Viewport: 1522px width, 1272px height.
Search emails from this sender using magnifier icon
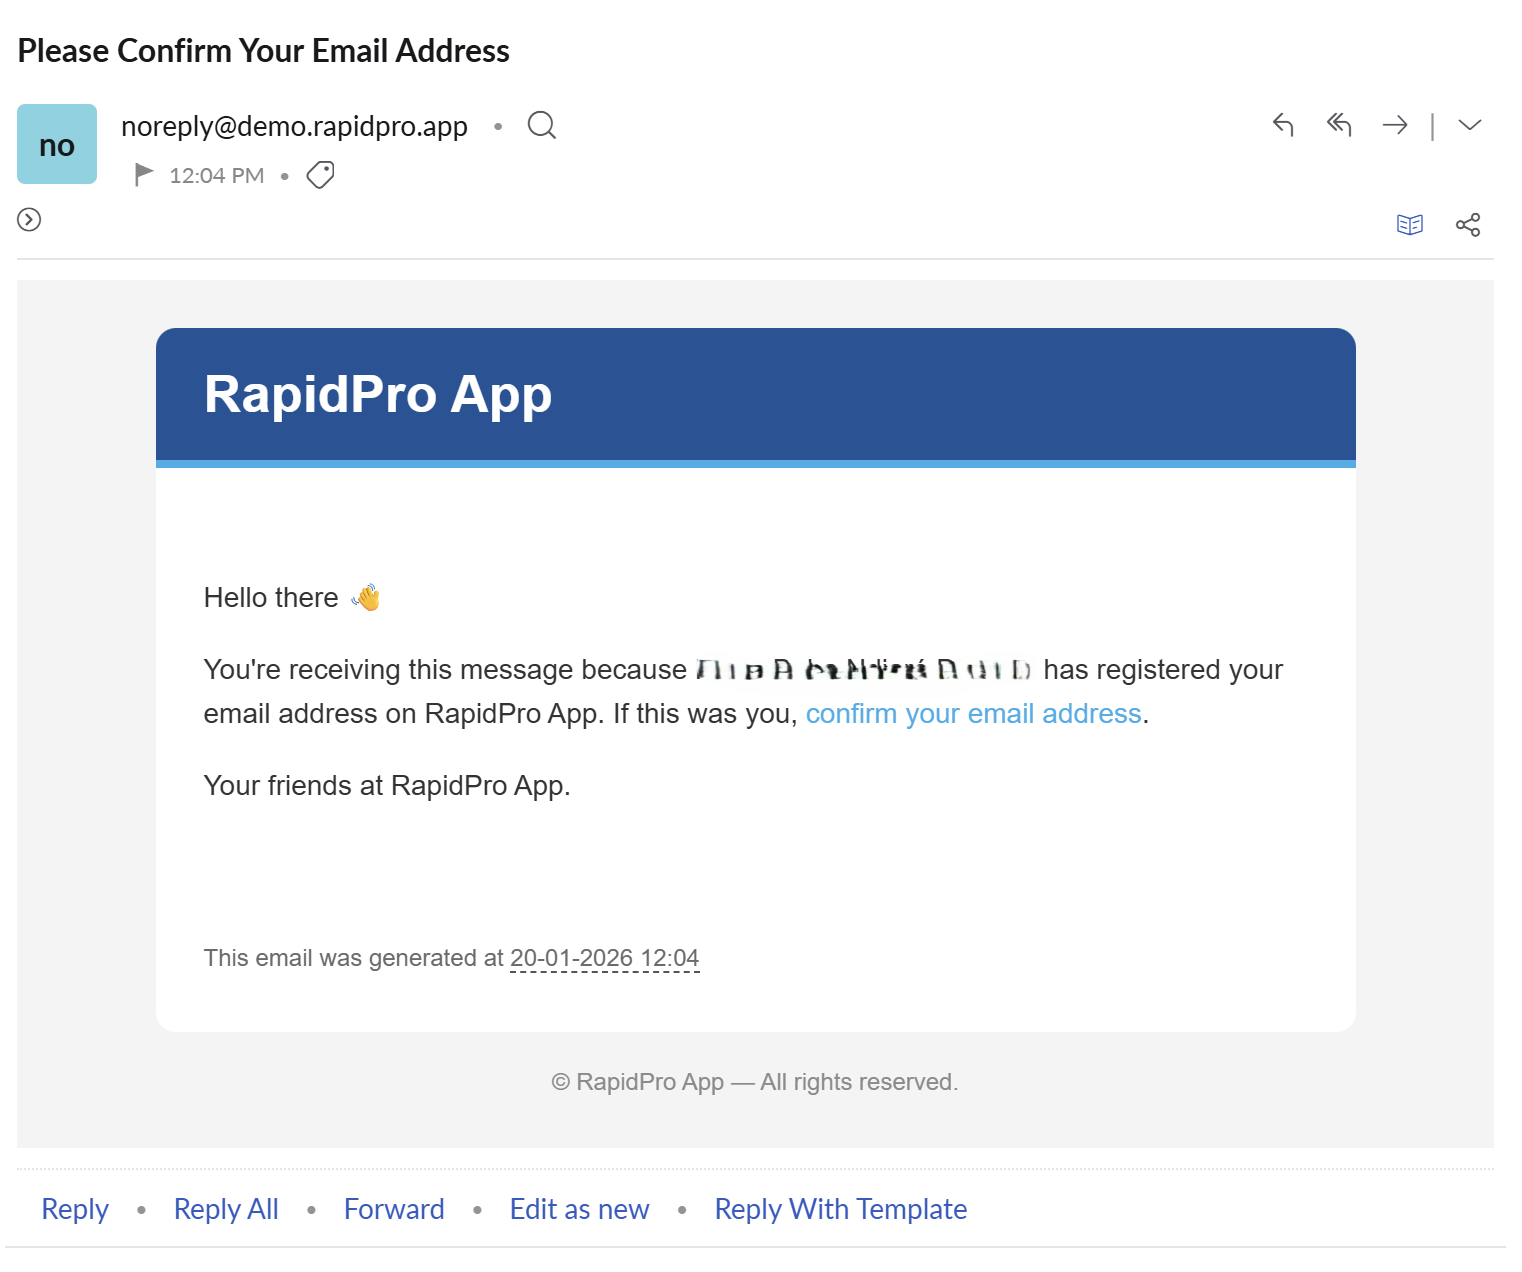pyautogui.click(x=541, y=125)
